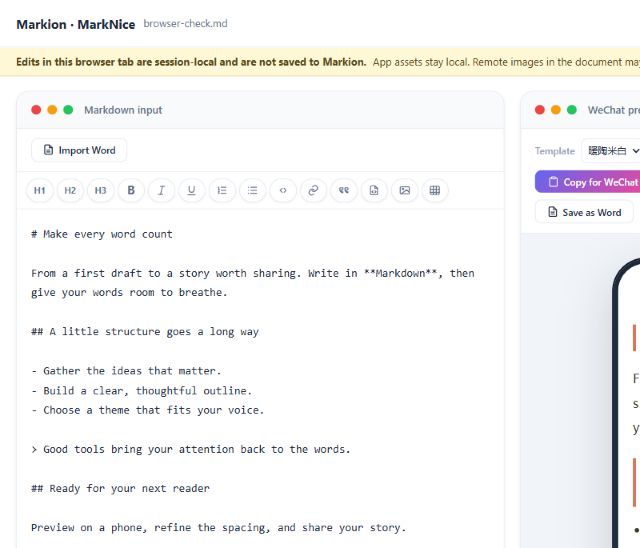640x548 pixels.
Task: Click the paragraph starting 'From a first draft'
Action: pos(253,283)
